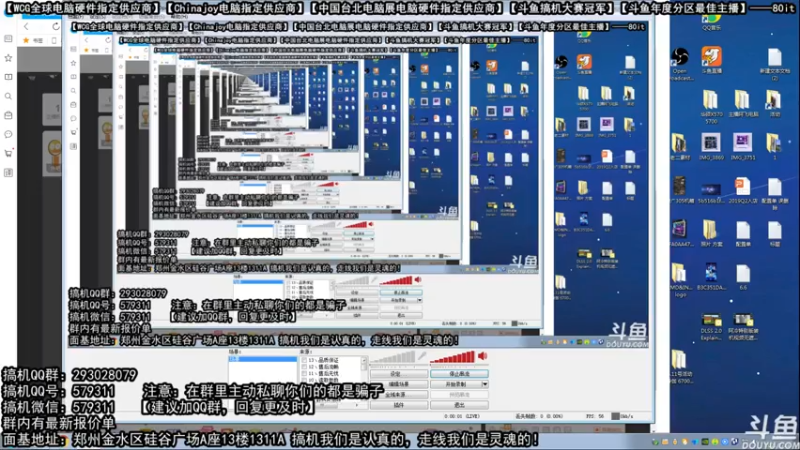Open the start recording dropdown arrow in OBS
800x450 pixels.
pyautogui.click(x=485, y=384)
